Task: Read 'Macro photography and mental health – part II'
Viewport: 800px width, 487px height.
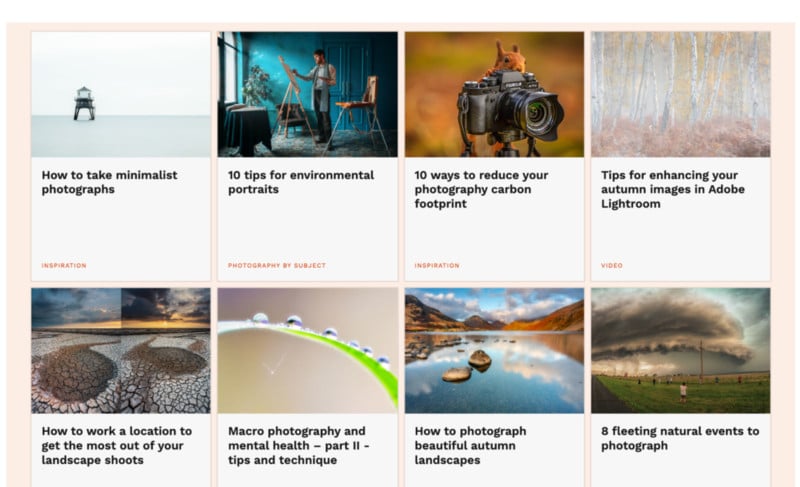Action: pos(298,446)
